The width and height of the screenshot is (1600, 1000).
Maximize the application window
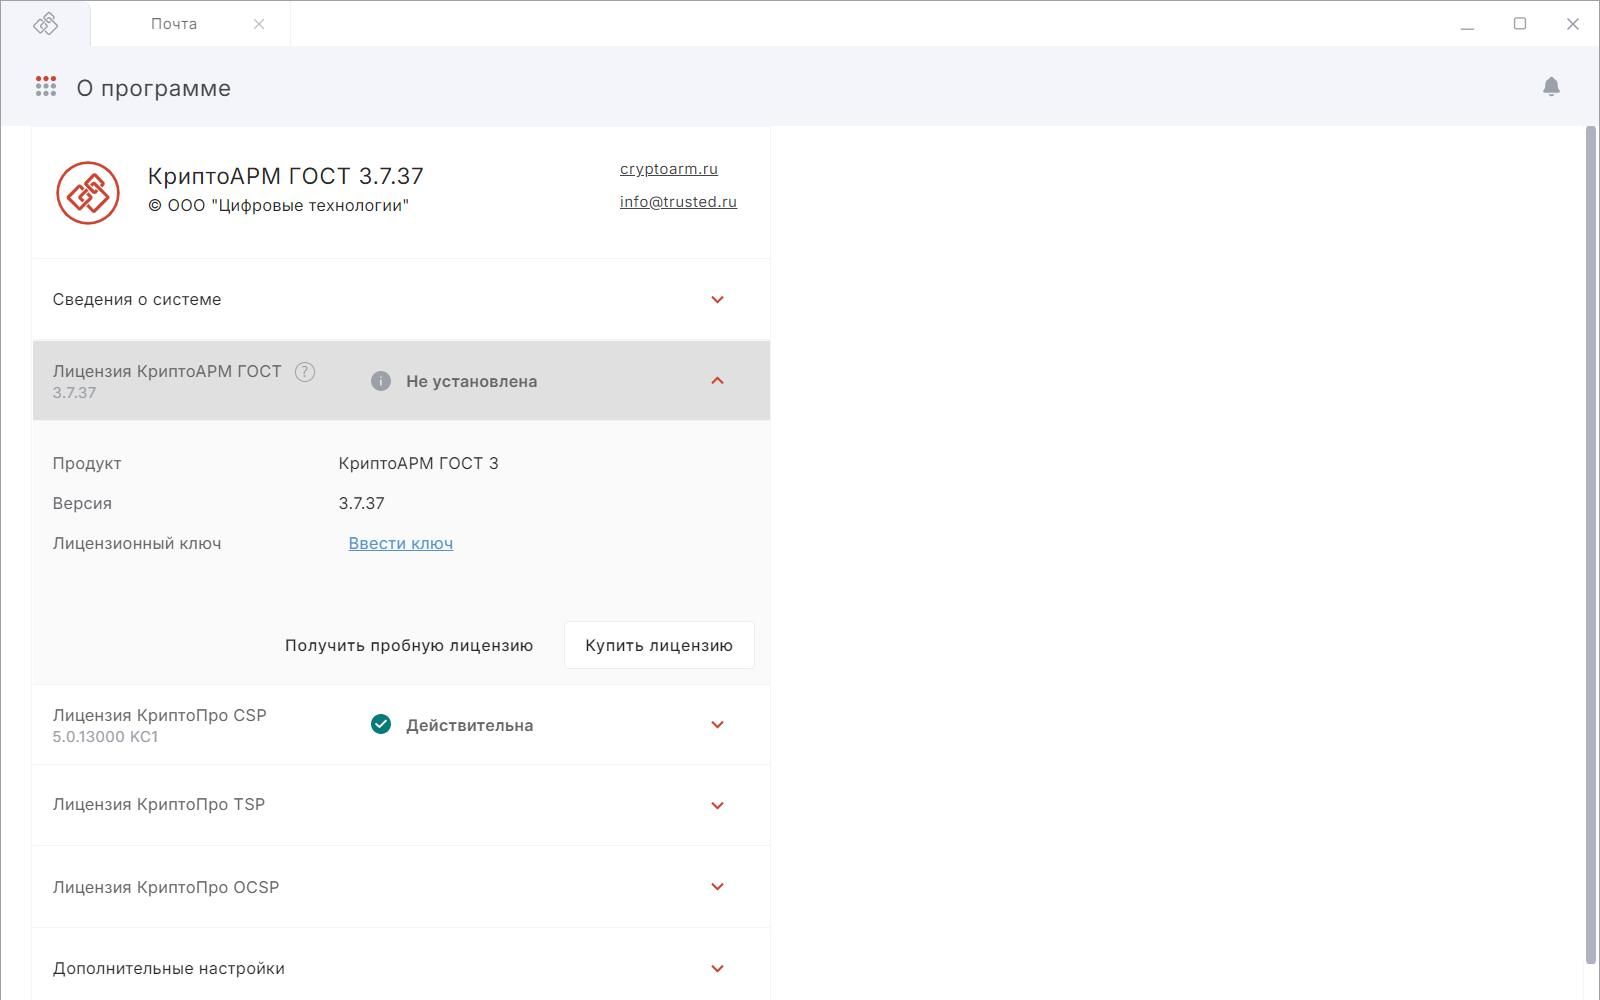point(1520,24)
